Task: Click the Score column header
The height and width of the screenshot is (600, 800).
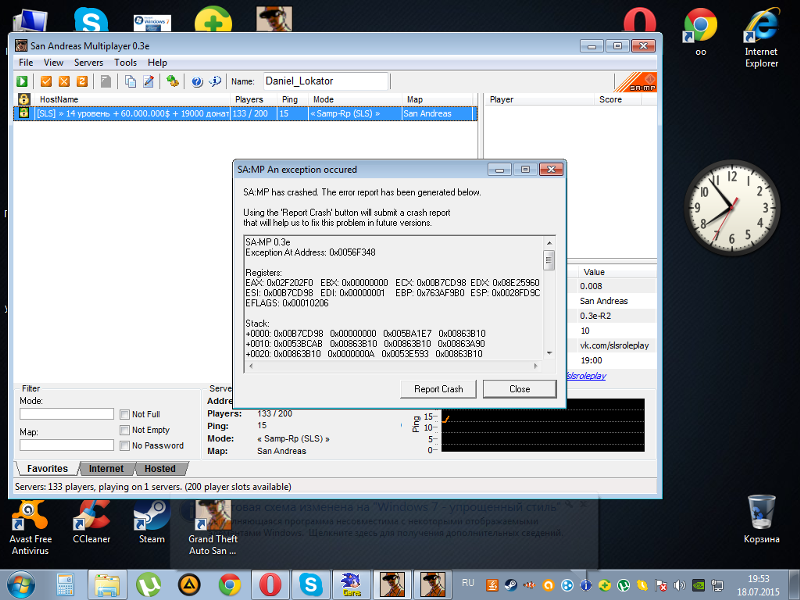Action: pos(617,99)
